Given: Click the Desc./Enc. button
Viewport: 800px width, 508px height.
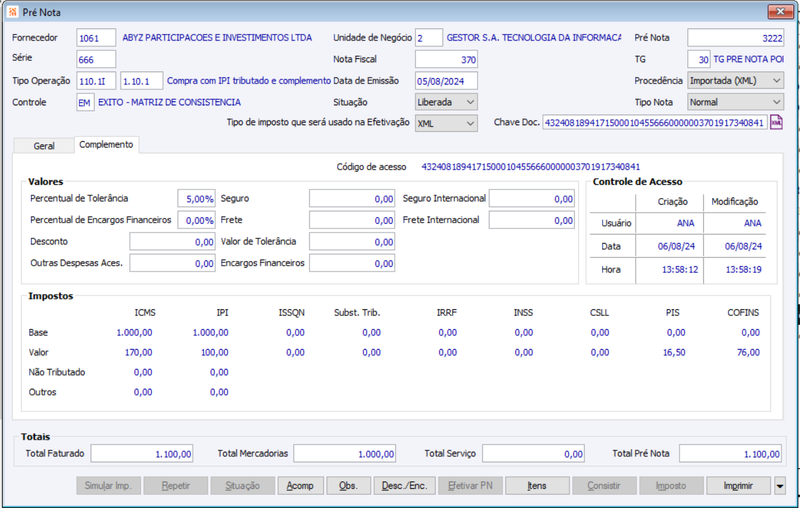Looking at the screenshot, I should 404,486.
